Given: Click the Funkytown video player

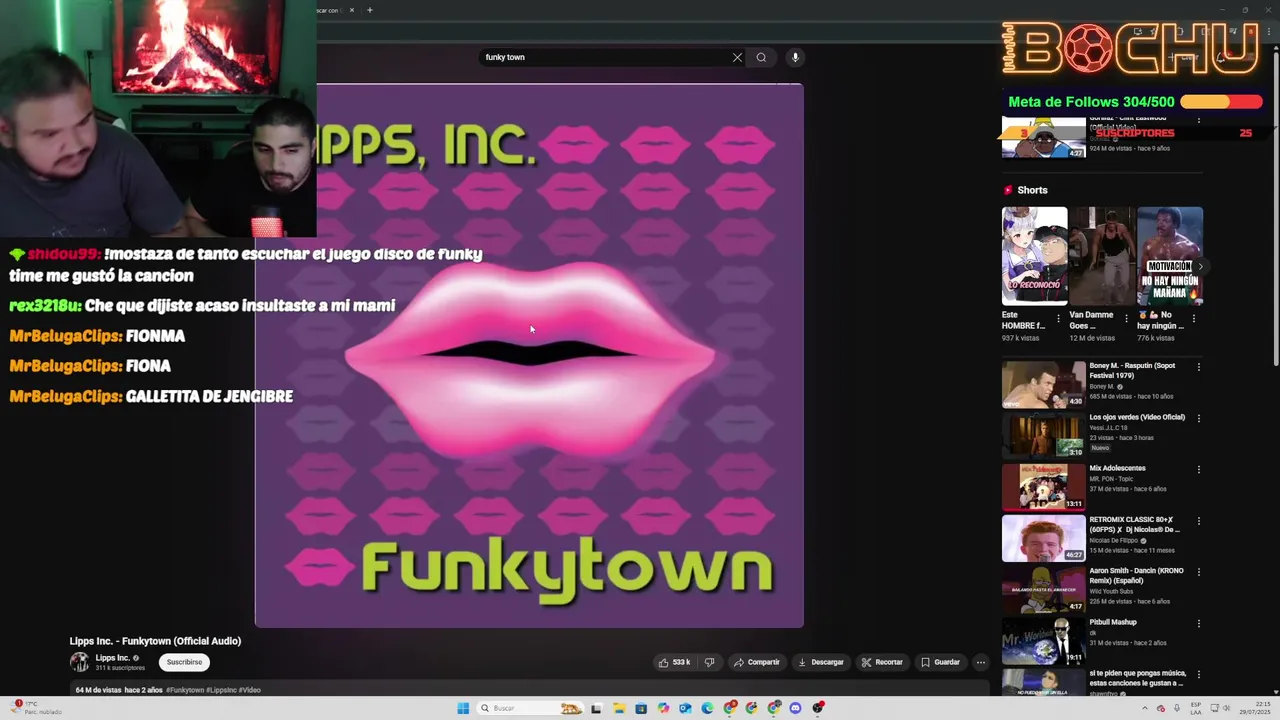Looking at the screenshot, I should click(x=529, y=355).
